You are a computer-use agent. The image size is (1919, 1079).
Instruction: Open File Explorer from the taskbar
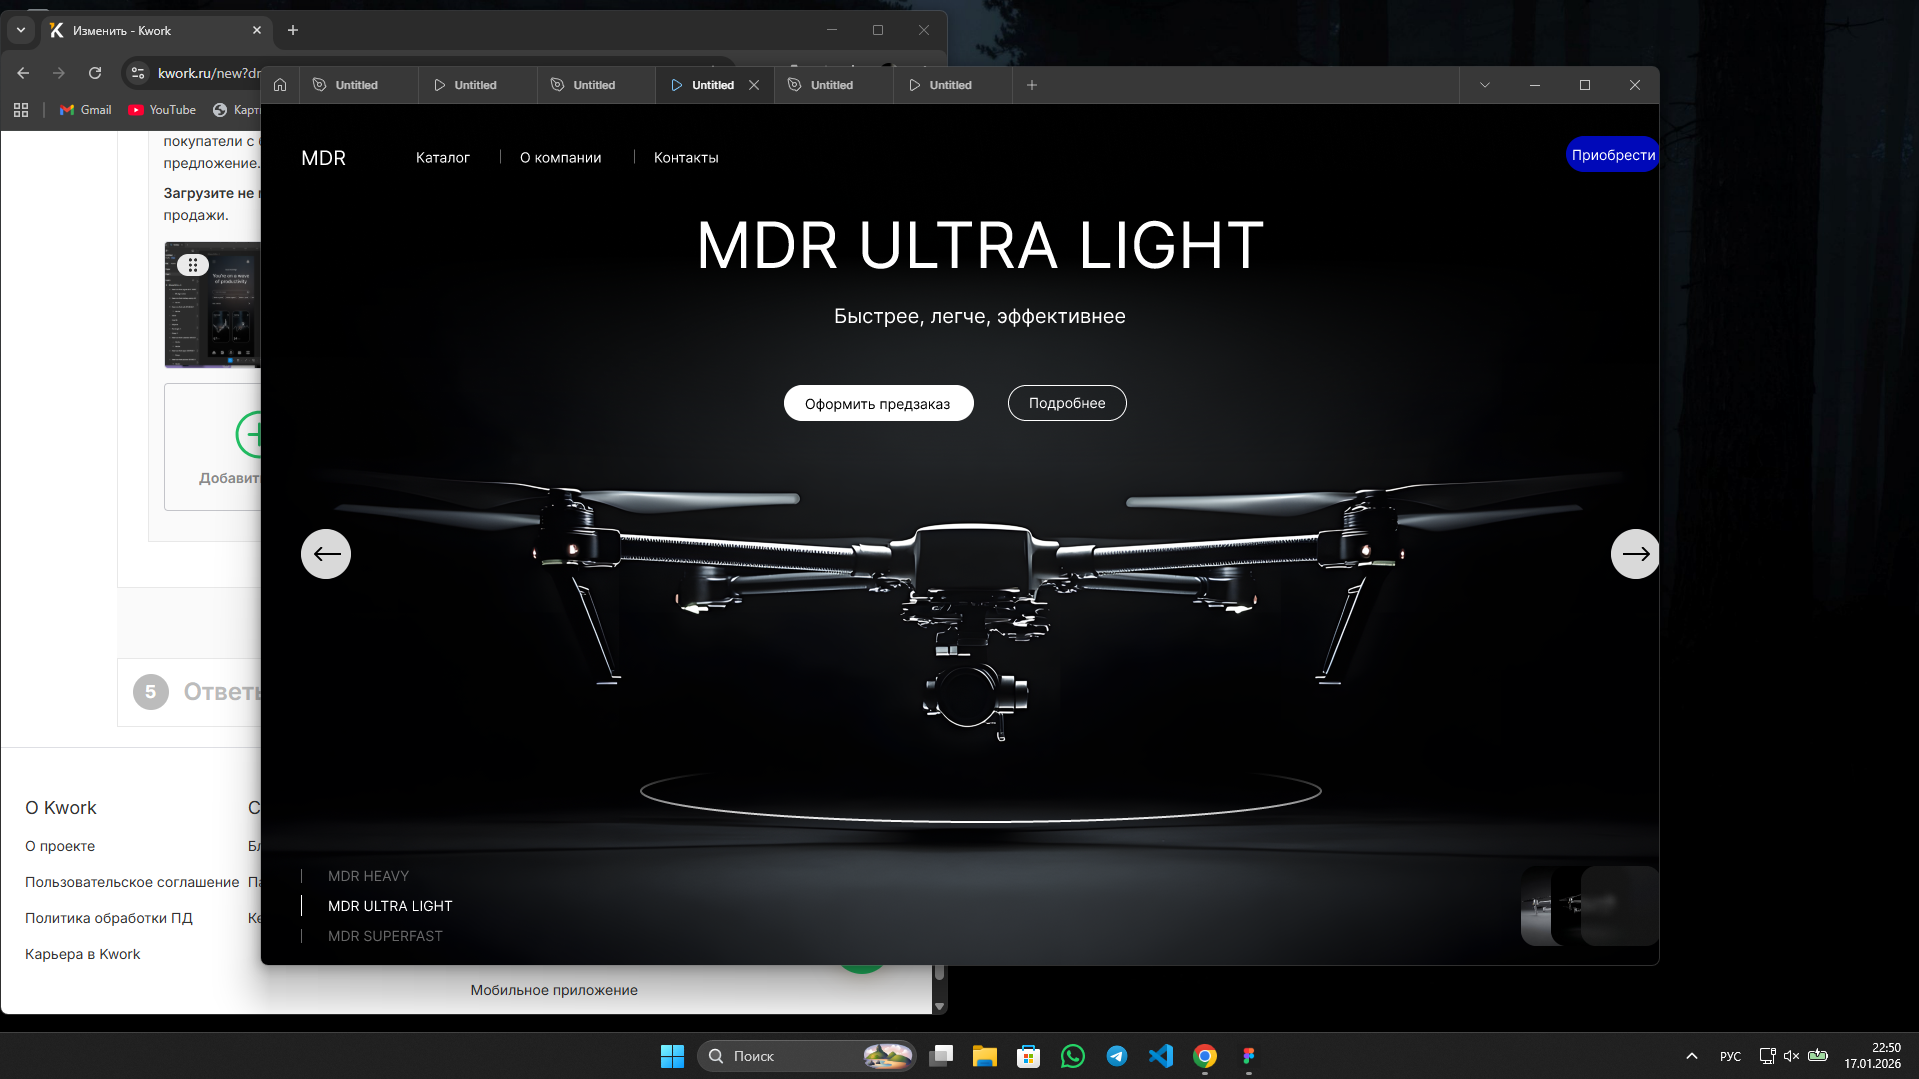click(985, 1056)
